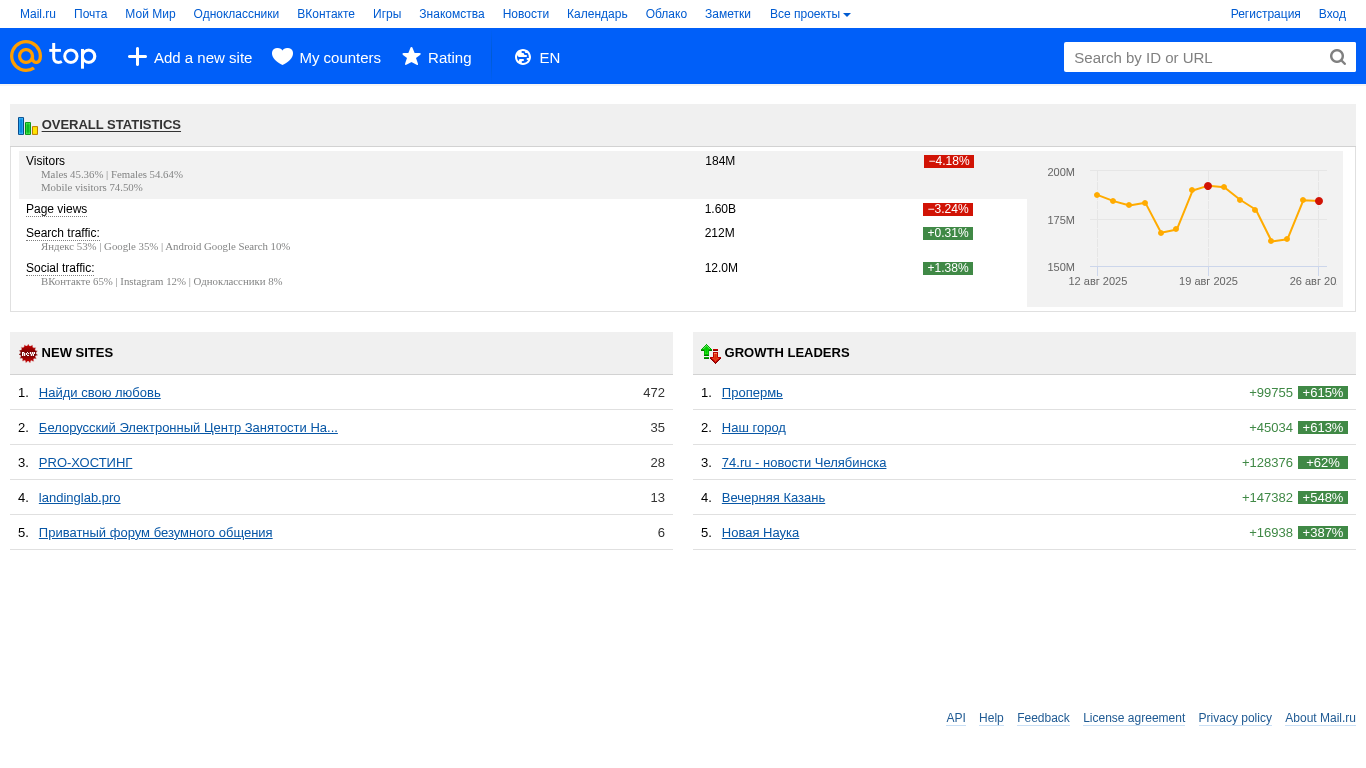Click the −3.24% page views badge
Screen dimensions: 1366x768
coord(948,209)
